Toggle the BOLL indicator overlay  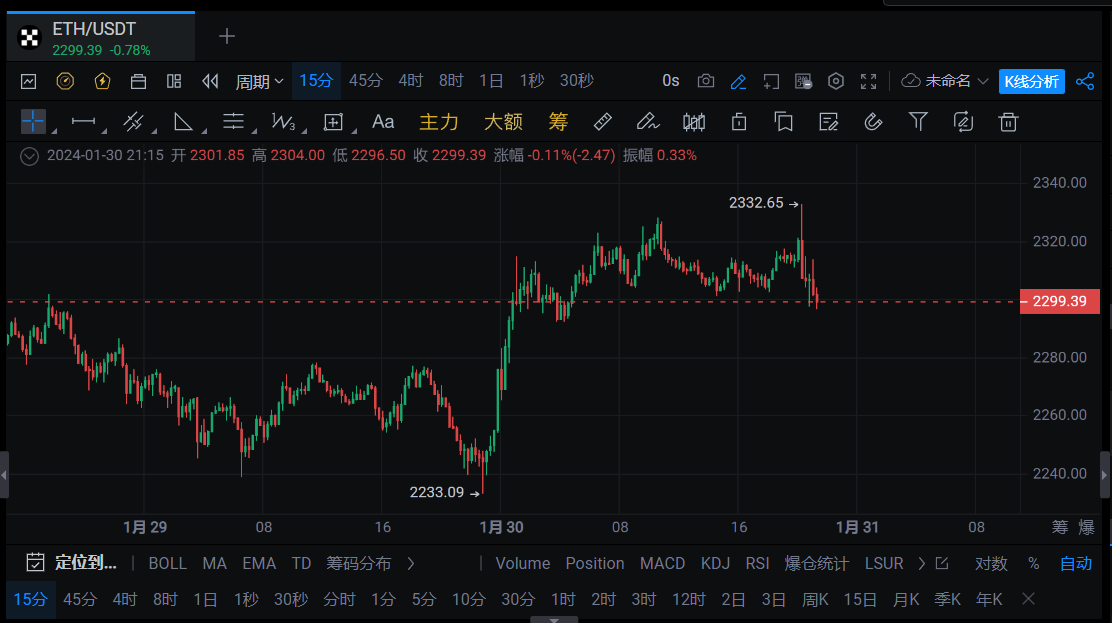coord(167,563)
